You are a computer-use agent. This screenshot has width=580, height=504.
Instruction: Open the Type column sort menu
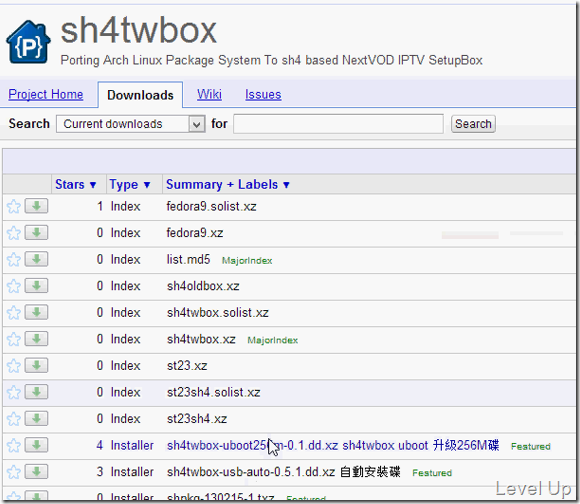coord(130,184)
